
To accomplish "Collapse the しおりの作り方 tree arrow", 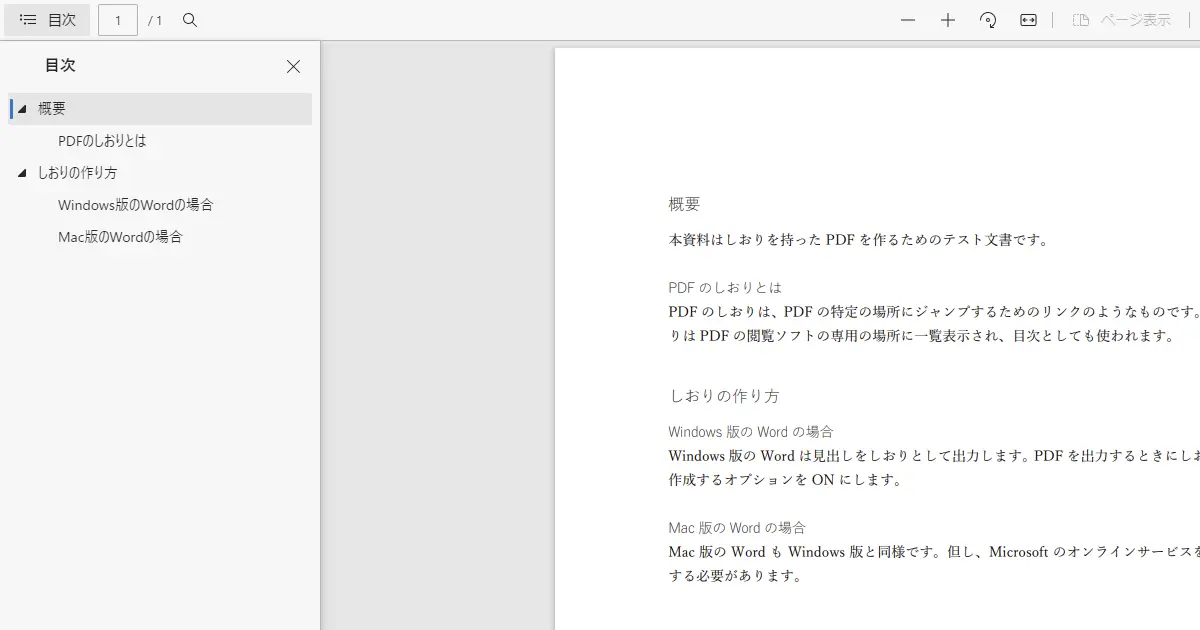I will point(22,173).
